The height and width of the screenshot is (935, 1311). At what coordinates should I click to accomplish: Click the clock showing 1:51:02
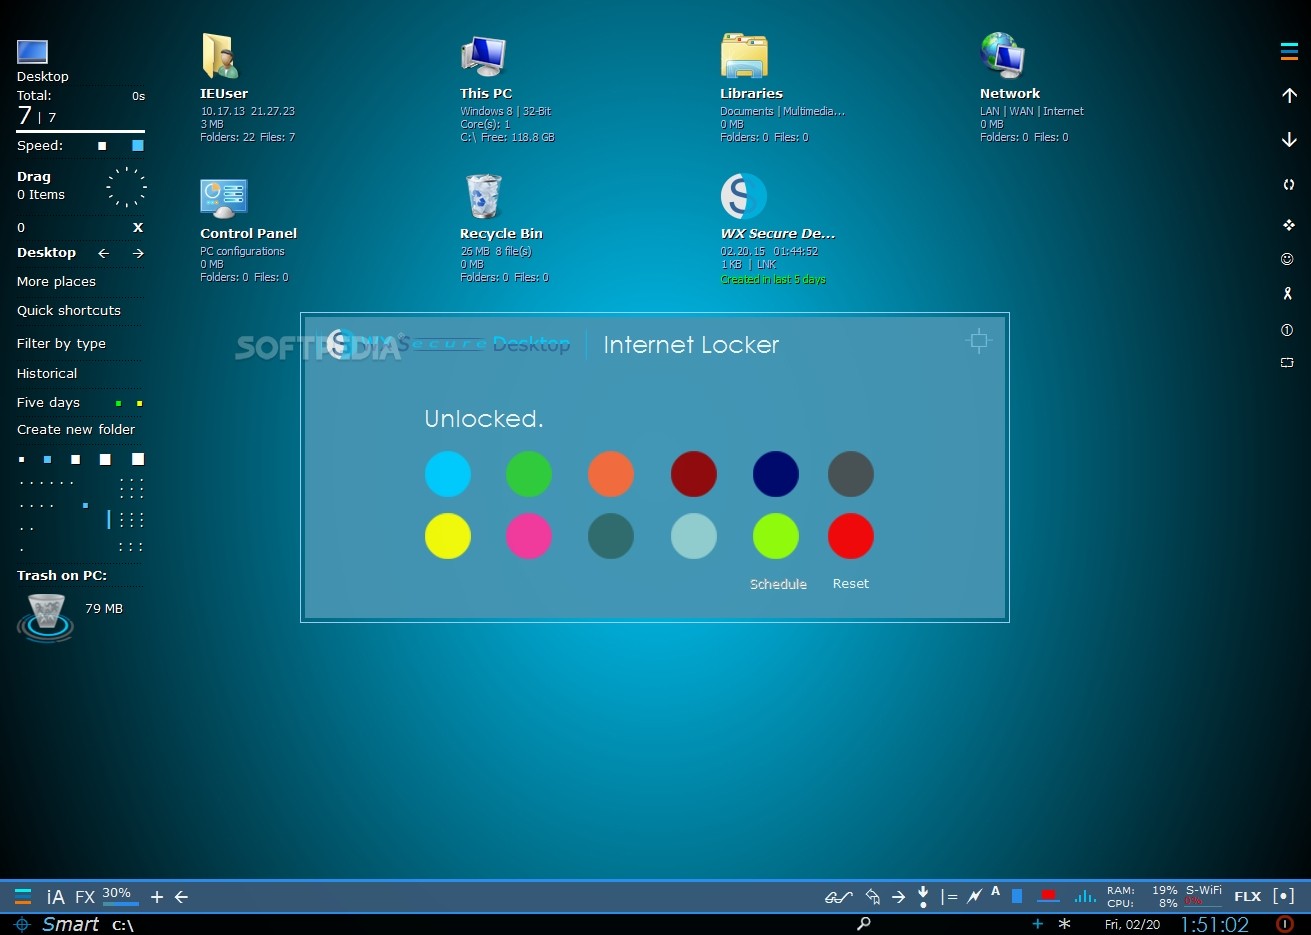pos(1215,925)
